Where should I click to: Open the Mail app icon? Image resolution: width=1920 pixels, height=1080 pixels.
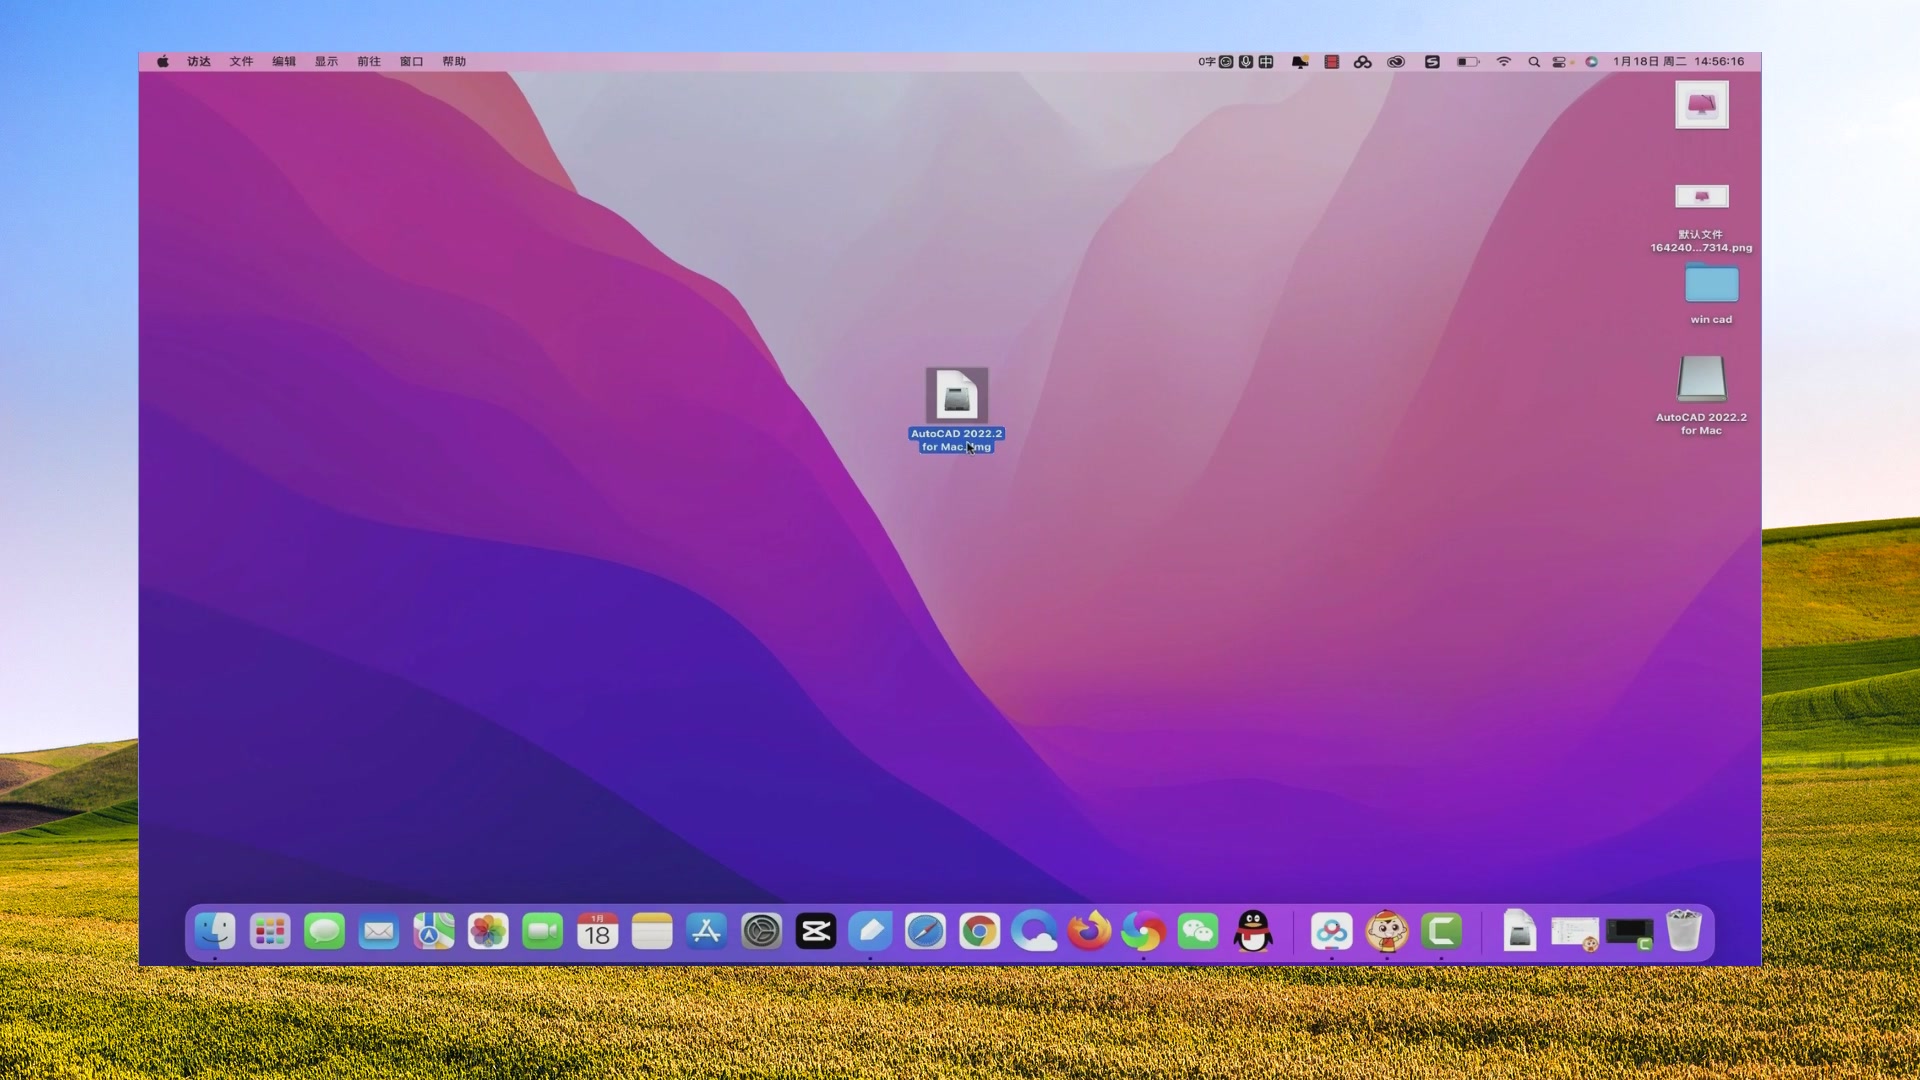pos(379,932)
